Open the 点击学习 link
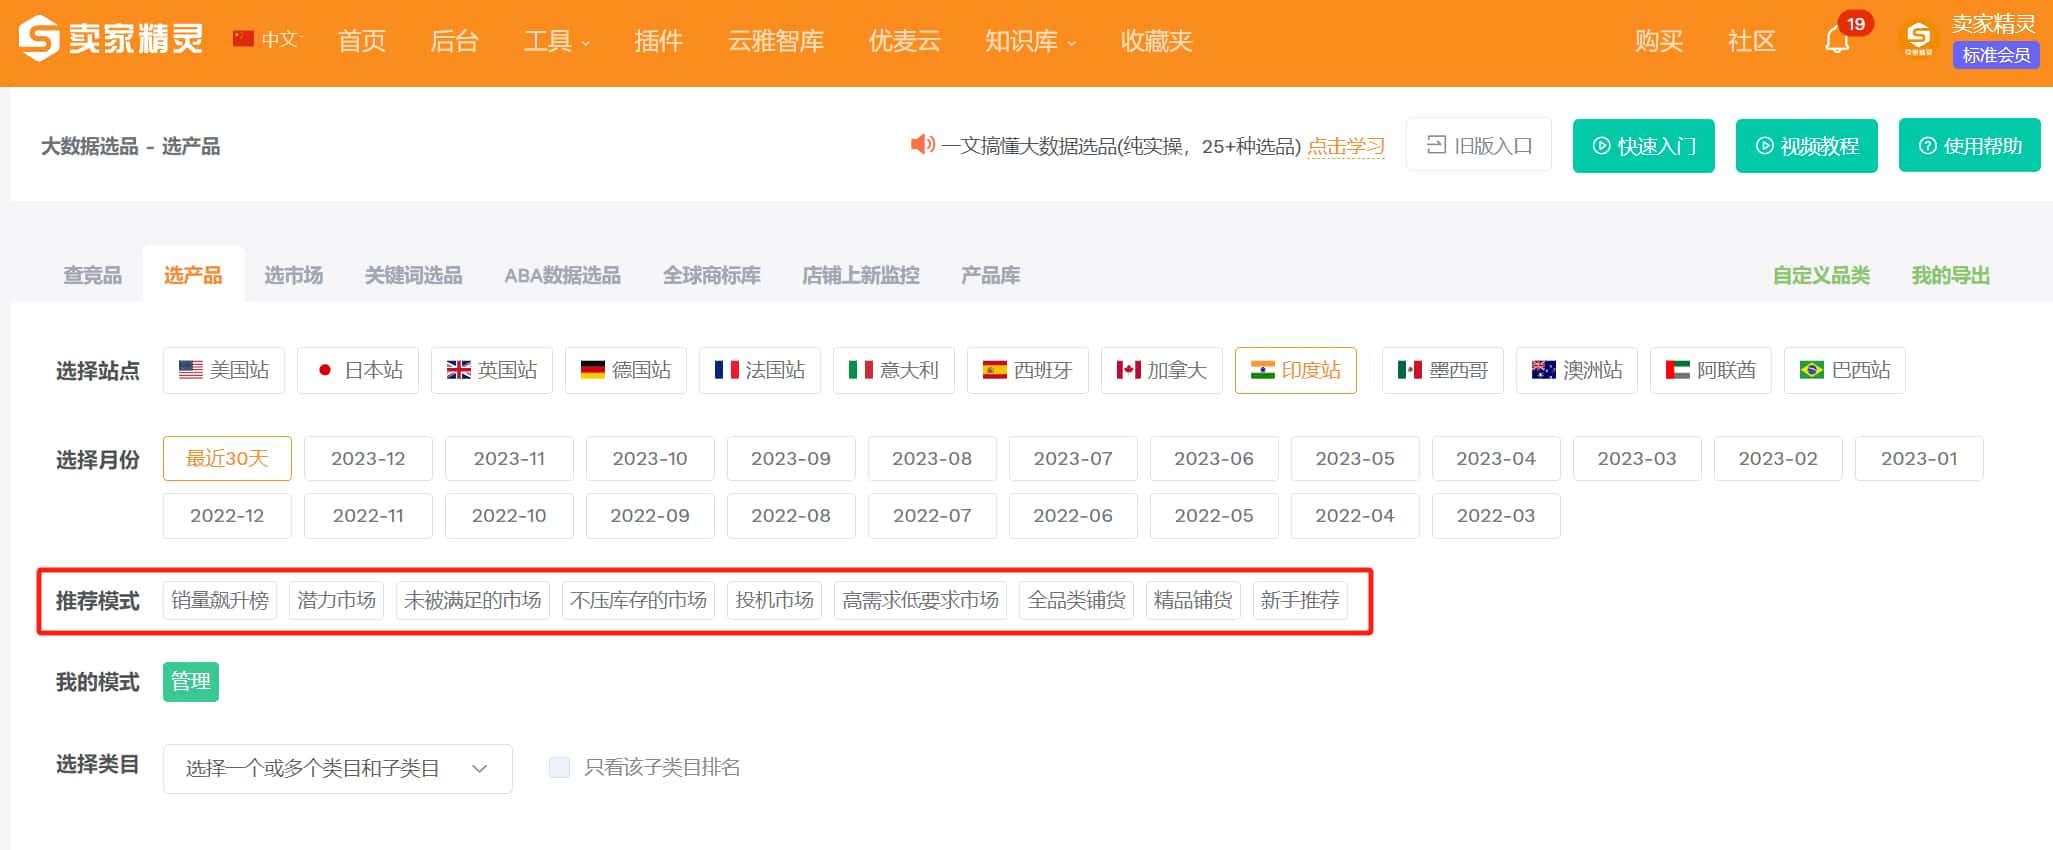Viewport: 2053px width, 850px height. click(1346, 146)
